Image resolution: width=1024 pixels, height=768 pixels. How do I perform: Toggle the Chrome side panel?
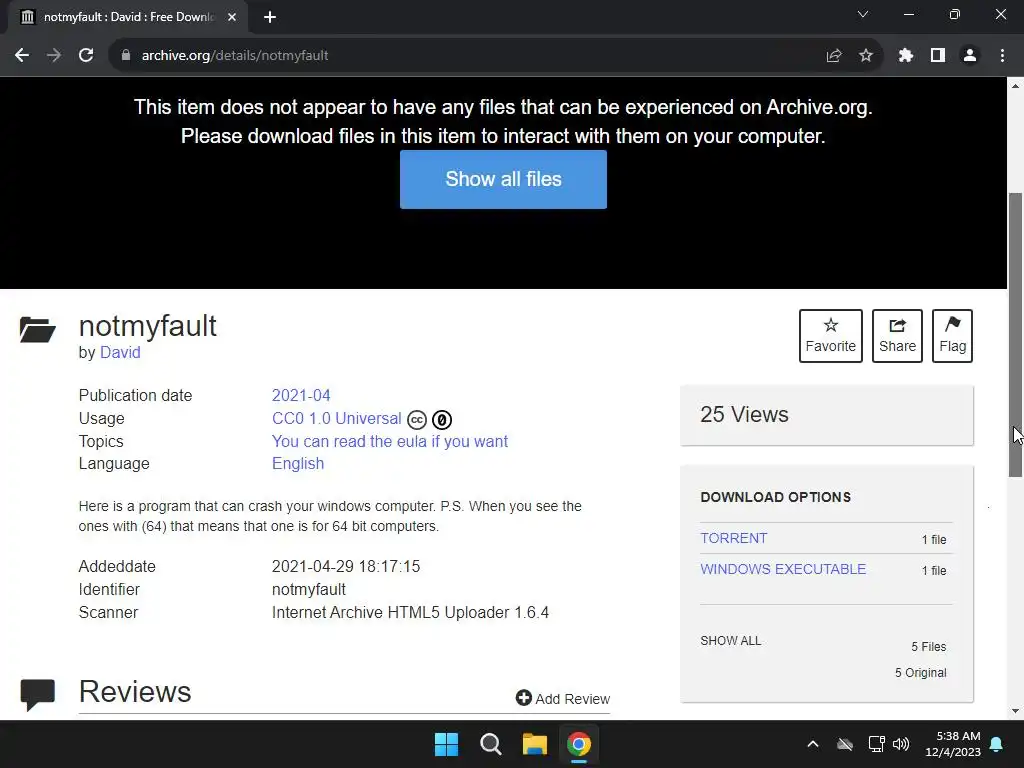pos(938,56)
